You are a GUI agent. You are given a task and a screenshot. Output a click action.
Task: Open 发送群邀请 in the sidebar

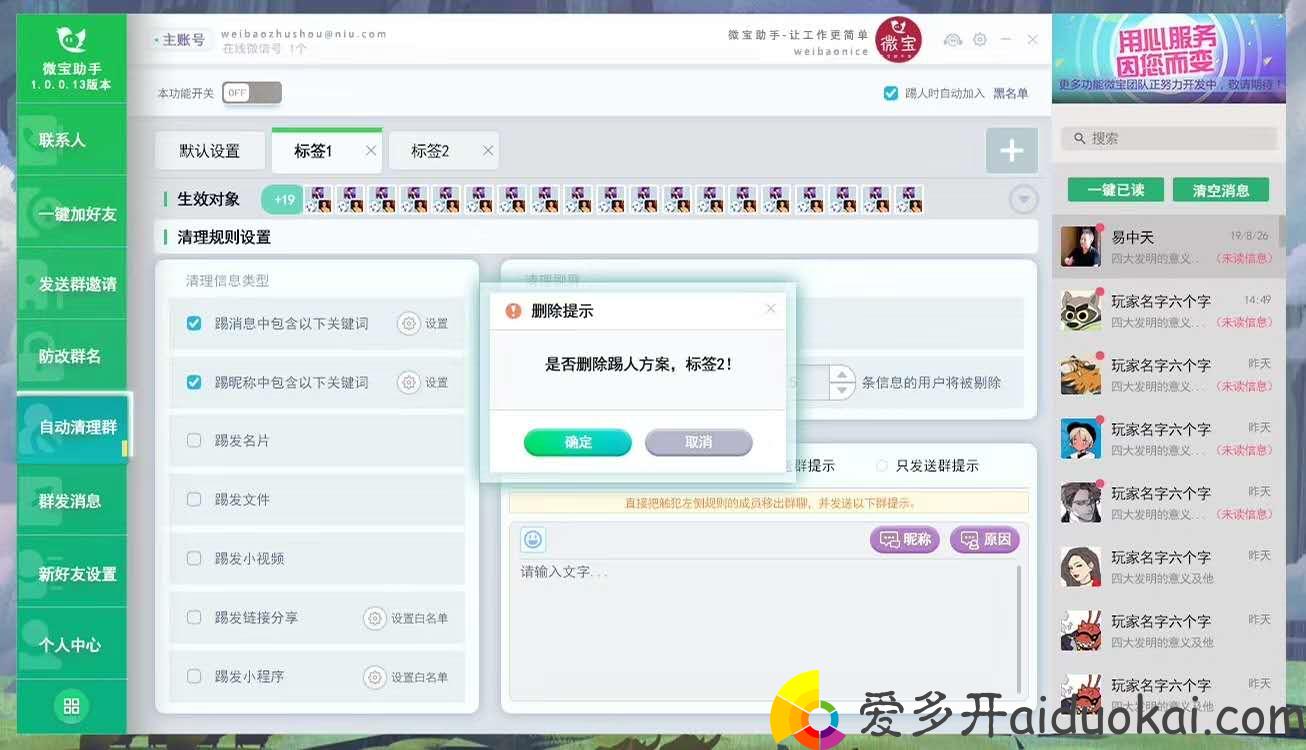pyautogui.click(x=71, y=285)
